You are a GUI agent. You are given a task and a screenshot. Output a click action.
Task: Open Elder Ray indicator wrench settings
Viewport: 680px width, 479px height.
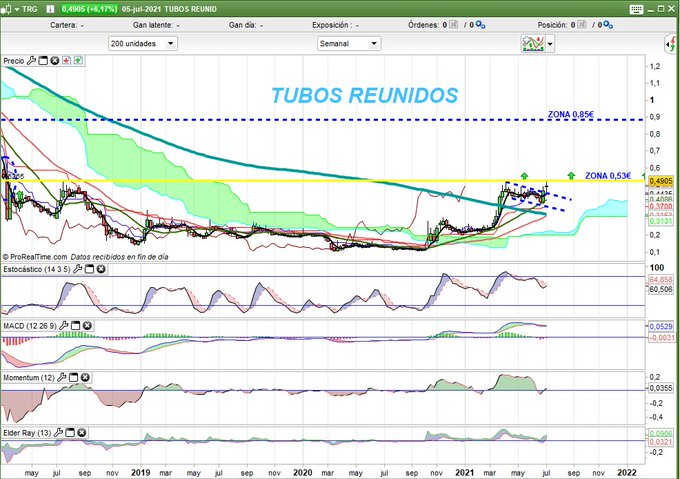coord(58,433)
